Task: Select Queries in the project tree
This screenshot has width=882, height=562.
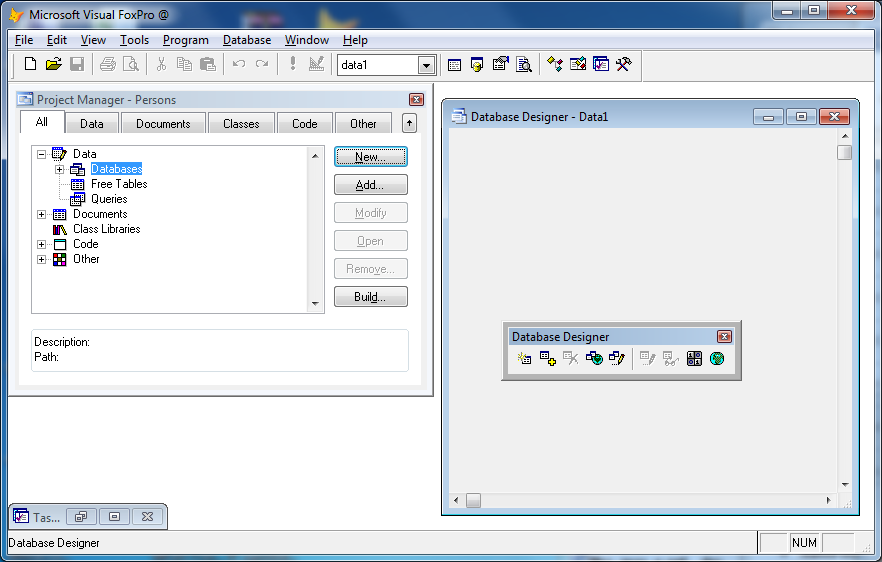Action: [109, 199]
